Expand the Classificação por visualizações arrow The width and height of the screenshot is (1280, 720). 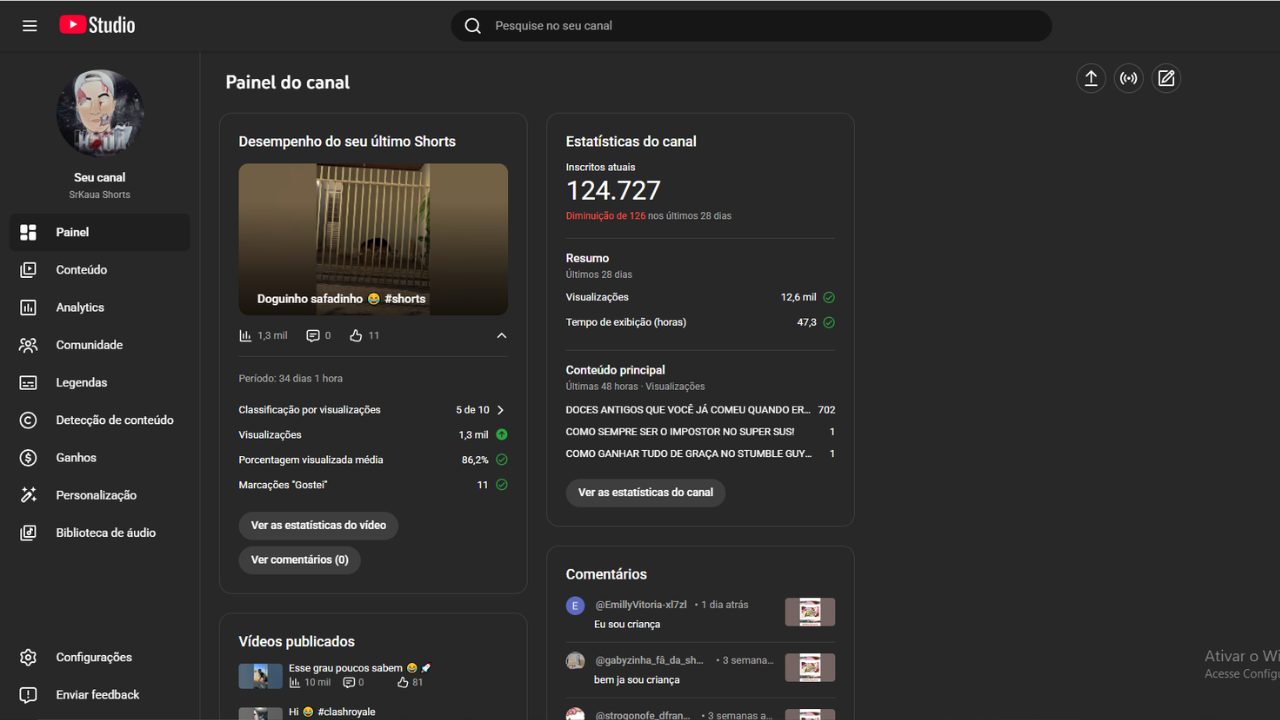pos(501,410)
